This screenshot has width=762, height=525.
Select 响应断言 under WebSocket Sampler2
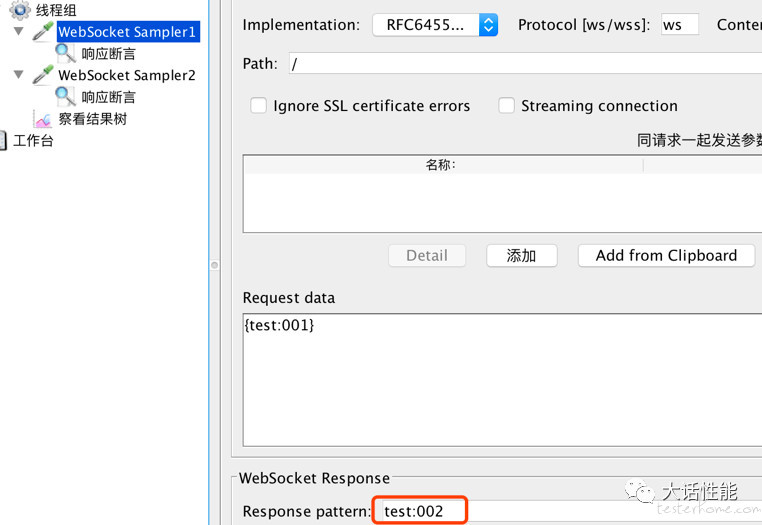[108, 97]
